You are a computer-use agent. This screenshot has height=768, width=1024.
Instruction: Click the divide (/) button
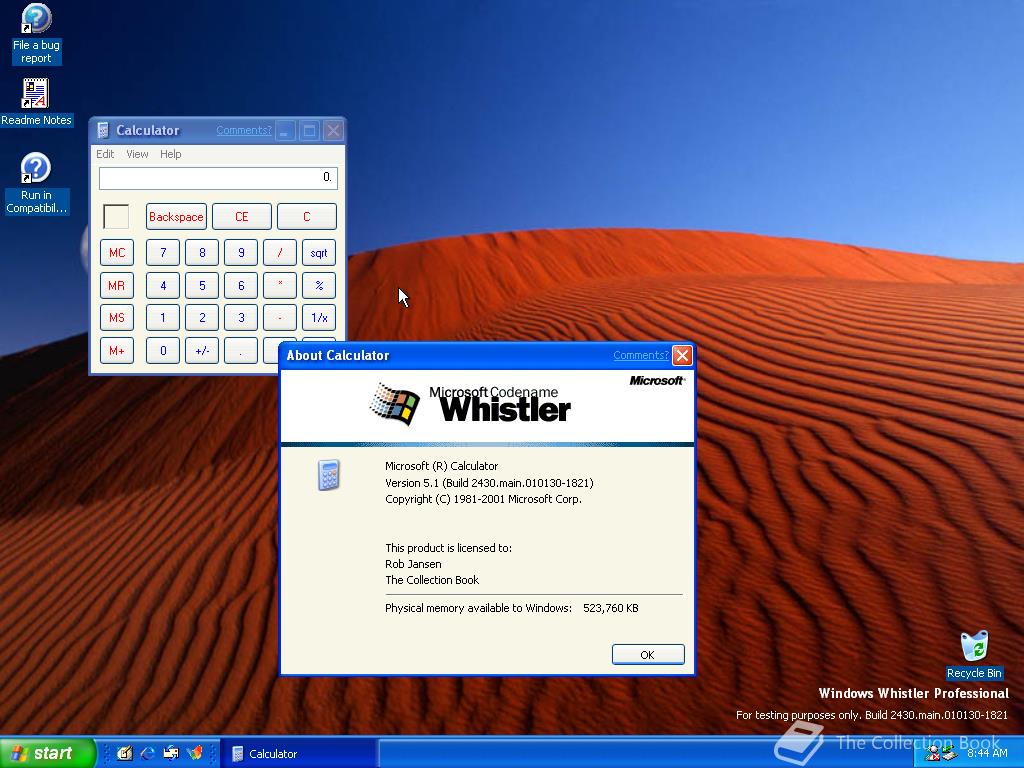[x=280, y=253]
